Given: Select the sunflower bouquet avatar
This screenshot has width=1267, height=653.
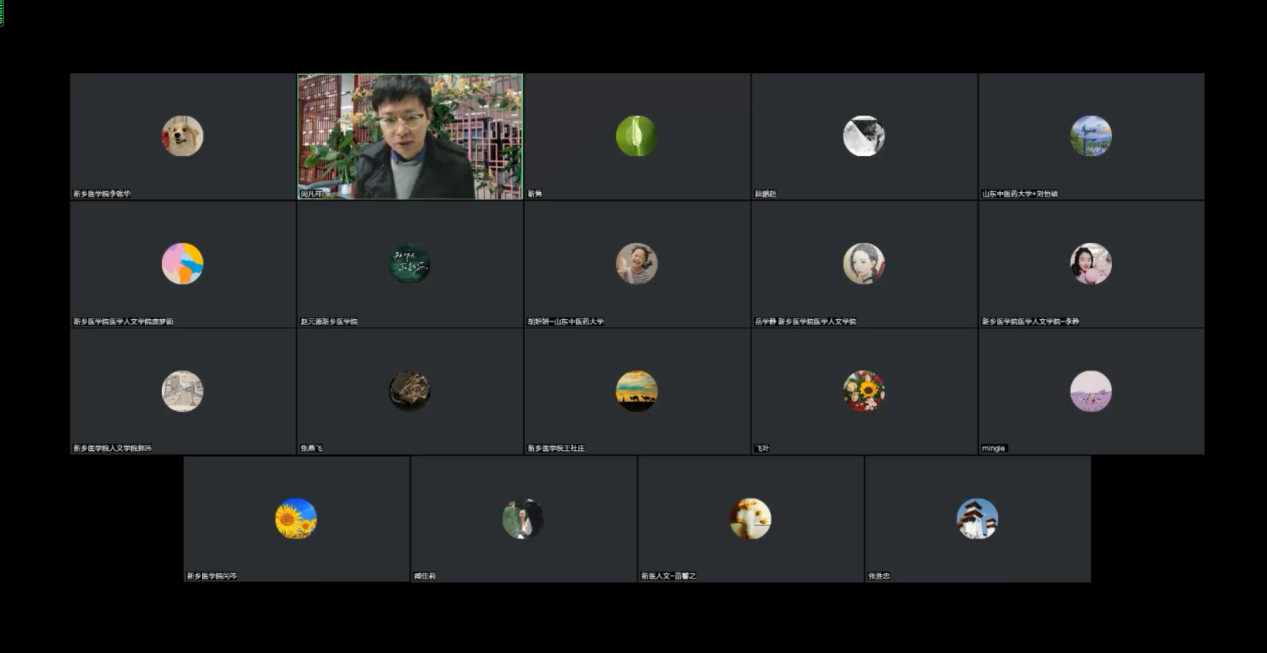Looking at the screenshot, I should tap(863, 391).
